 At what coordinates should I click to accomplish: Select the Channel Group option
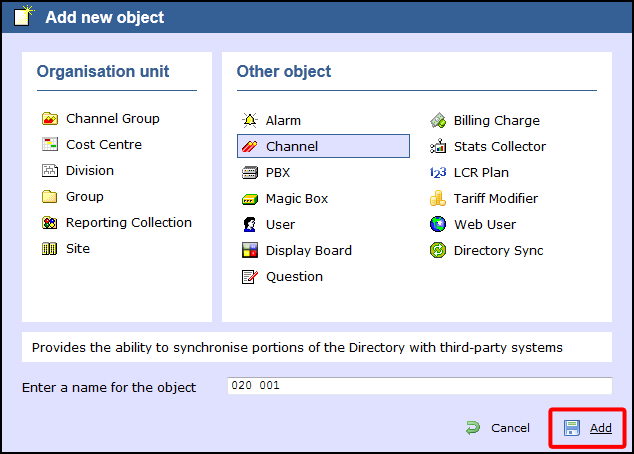click(x=112, y=119)
